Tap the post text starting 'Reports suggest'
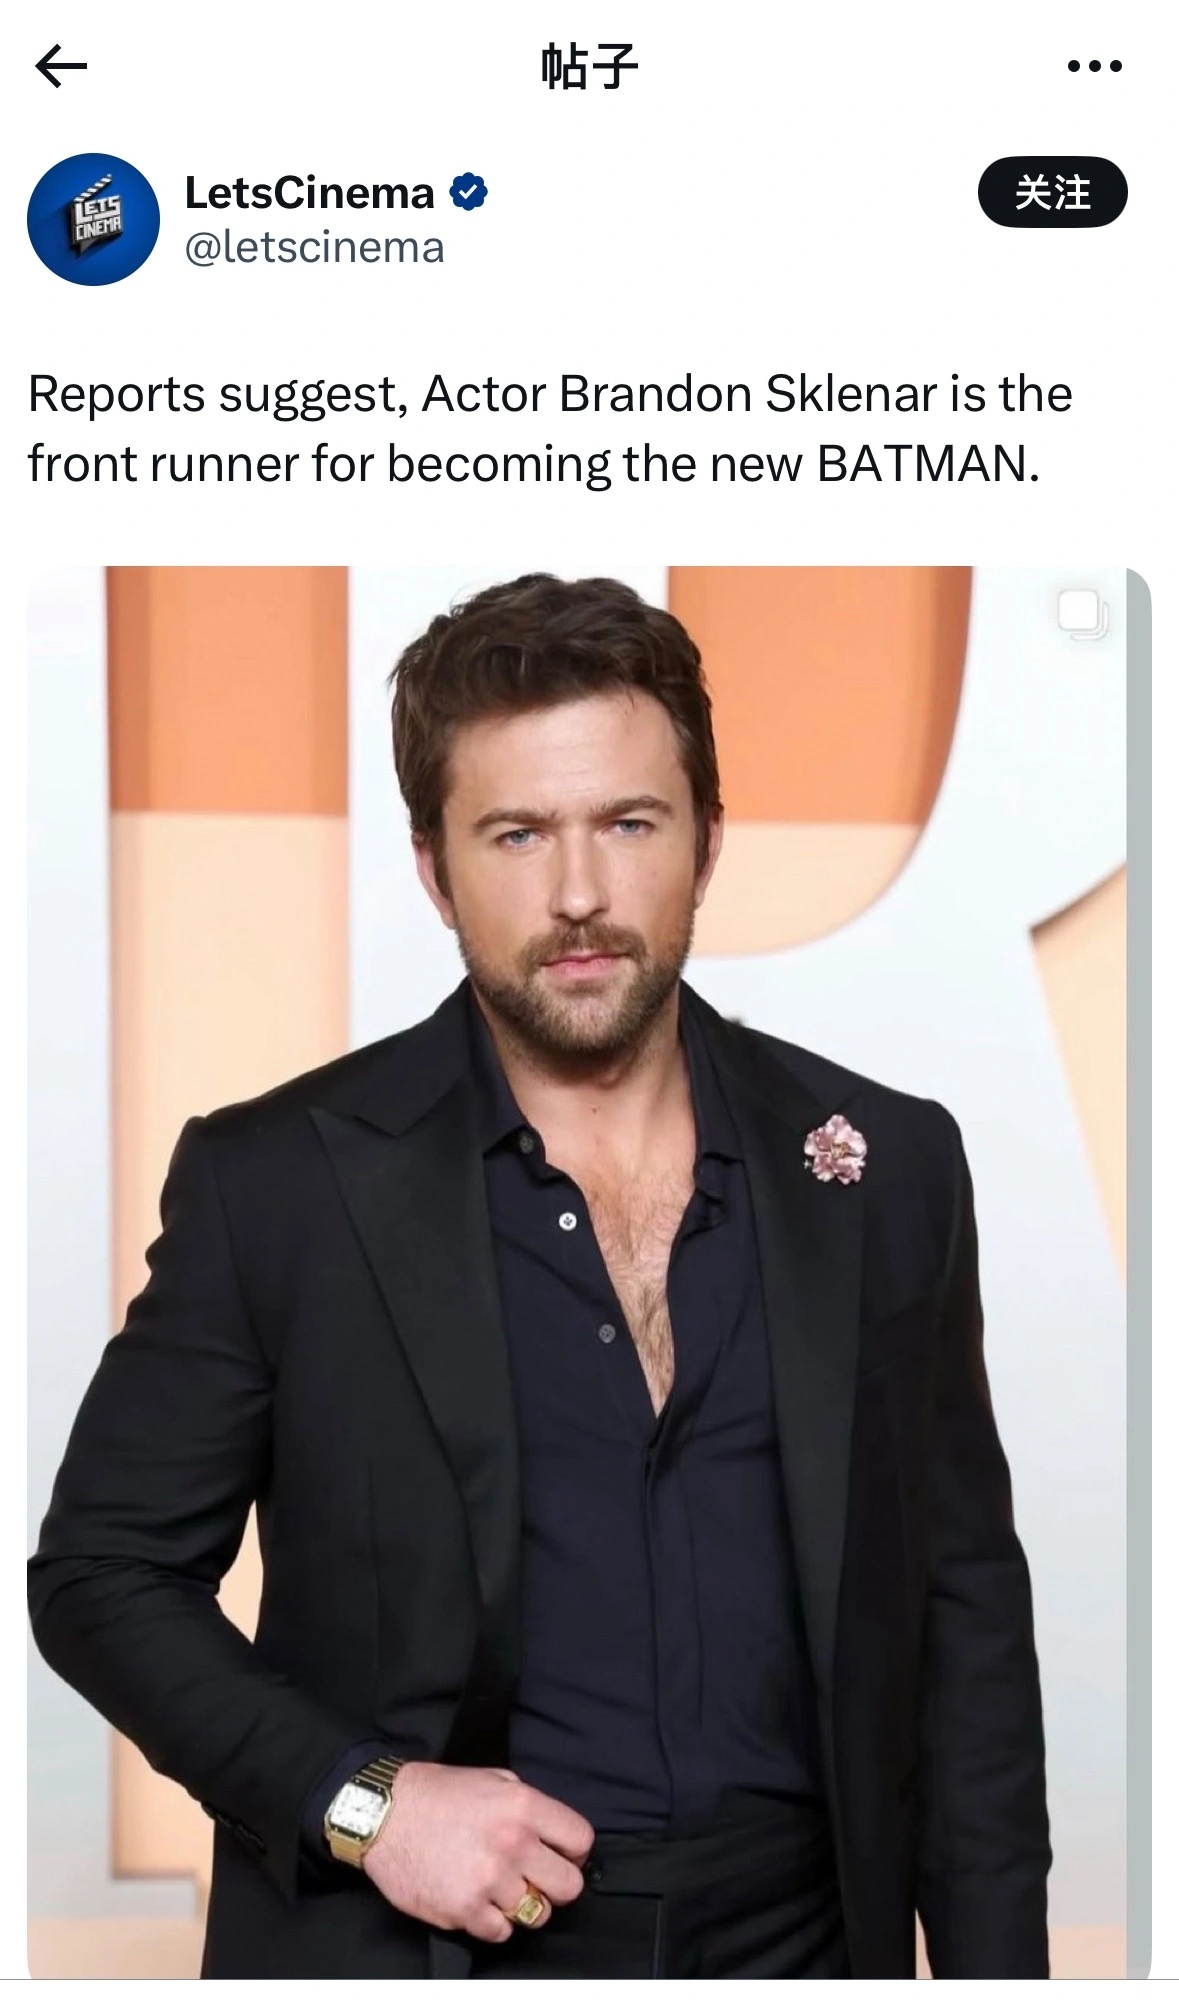Viewport: 1179px width, 2004px height. coord(550,429)
